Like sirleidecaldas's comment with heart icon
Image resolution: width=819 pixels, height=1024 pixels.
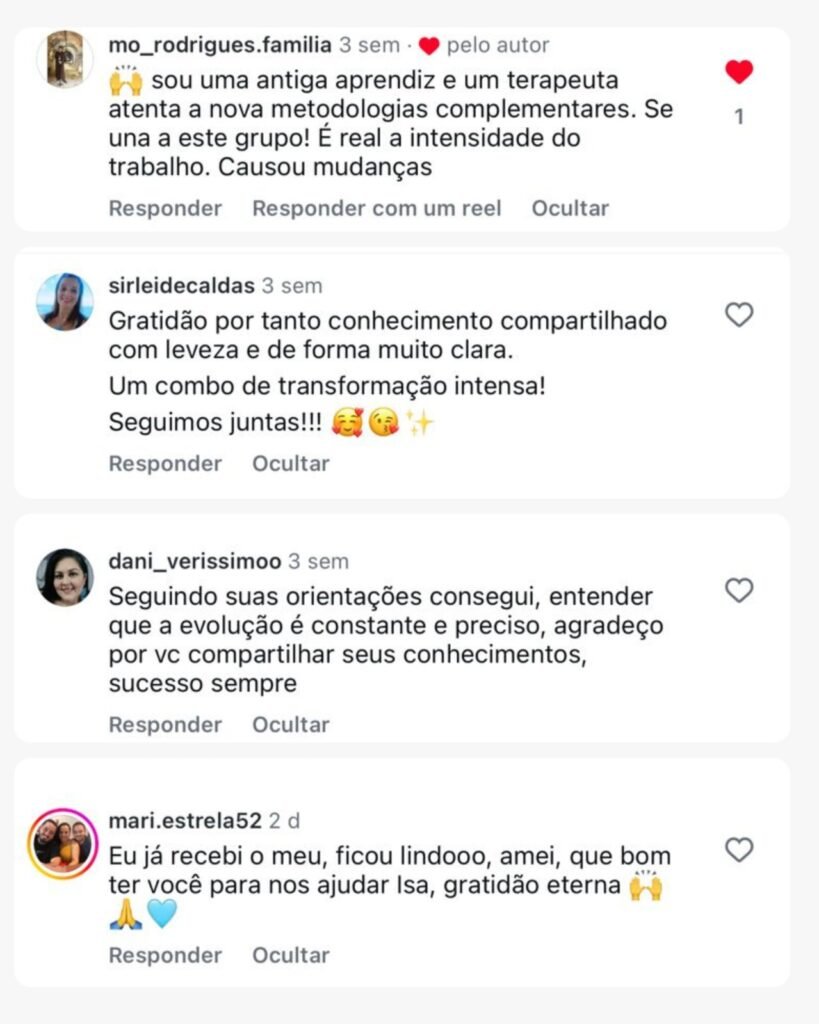click(739, 316)
